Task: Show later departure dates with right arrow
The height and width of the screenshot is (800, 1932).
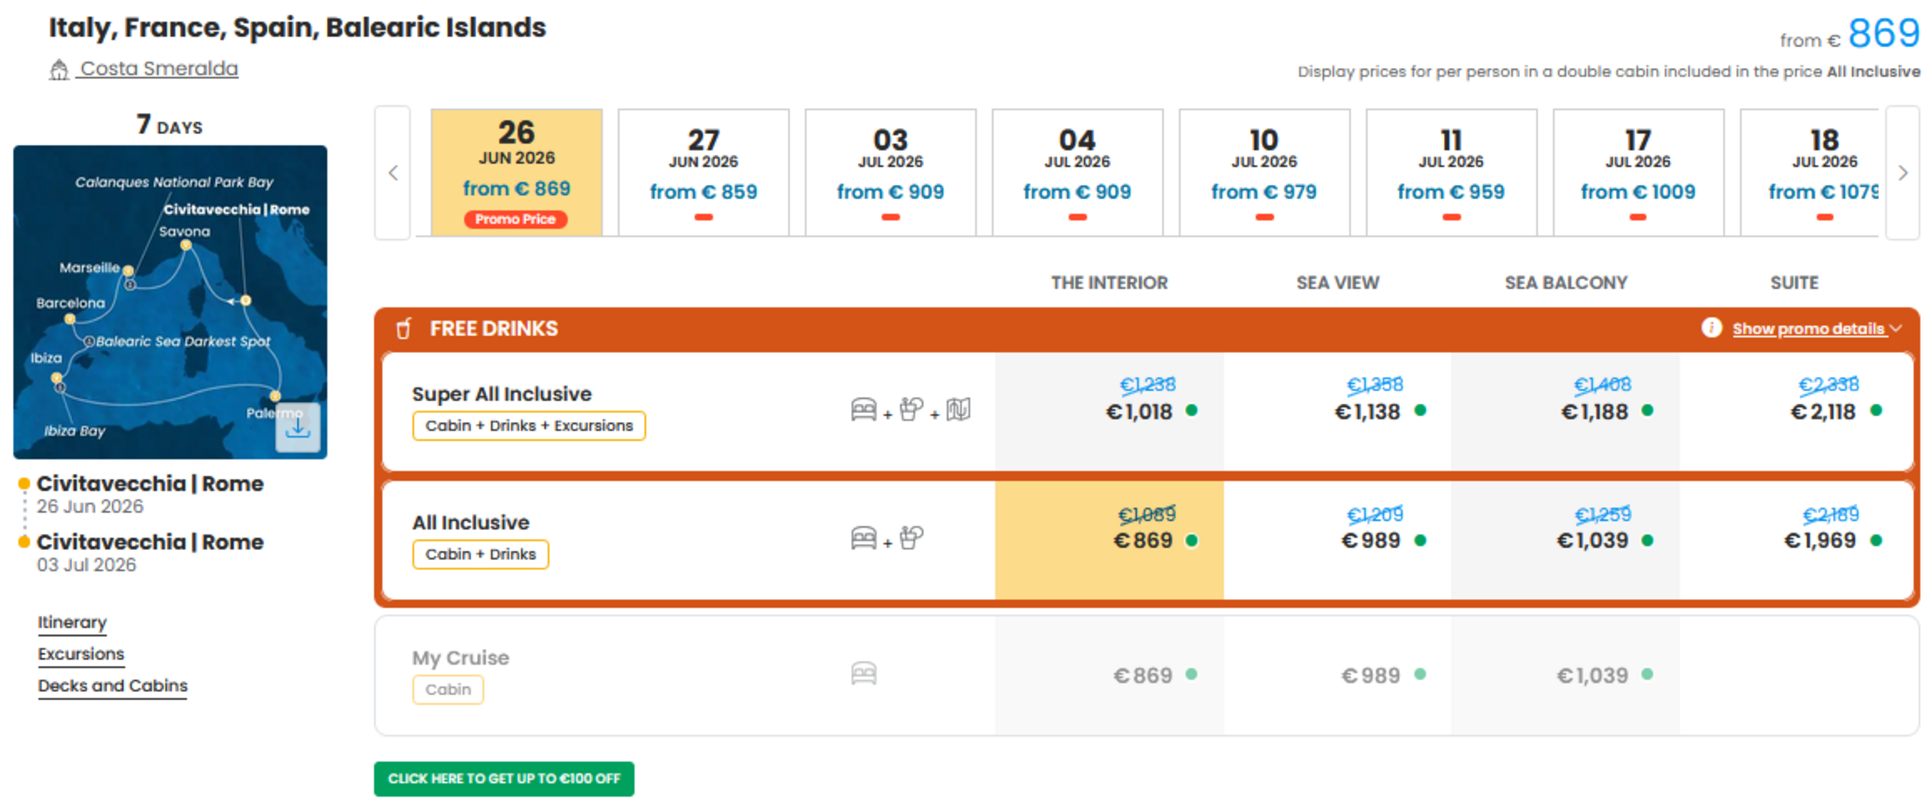Action: click(1902, 173)
